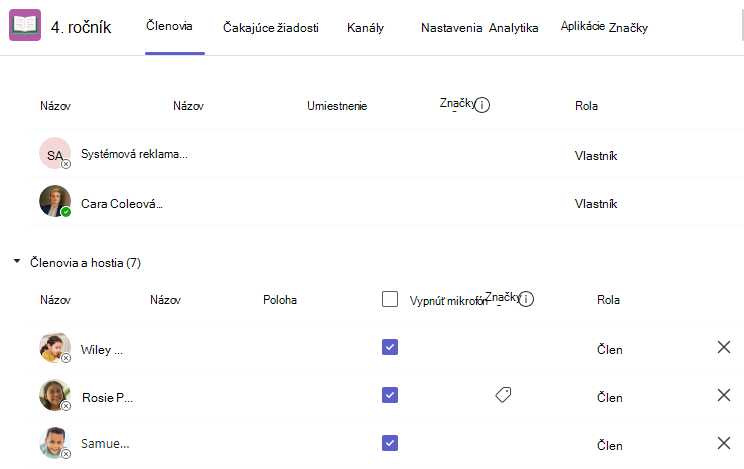Click the SA avatar of Systémová reklama

coord(55,153)
